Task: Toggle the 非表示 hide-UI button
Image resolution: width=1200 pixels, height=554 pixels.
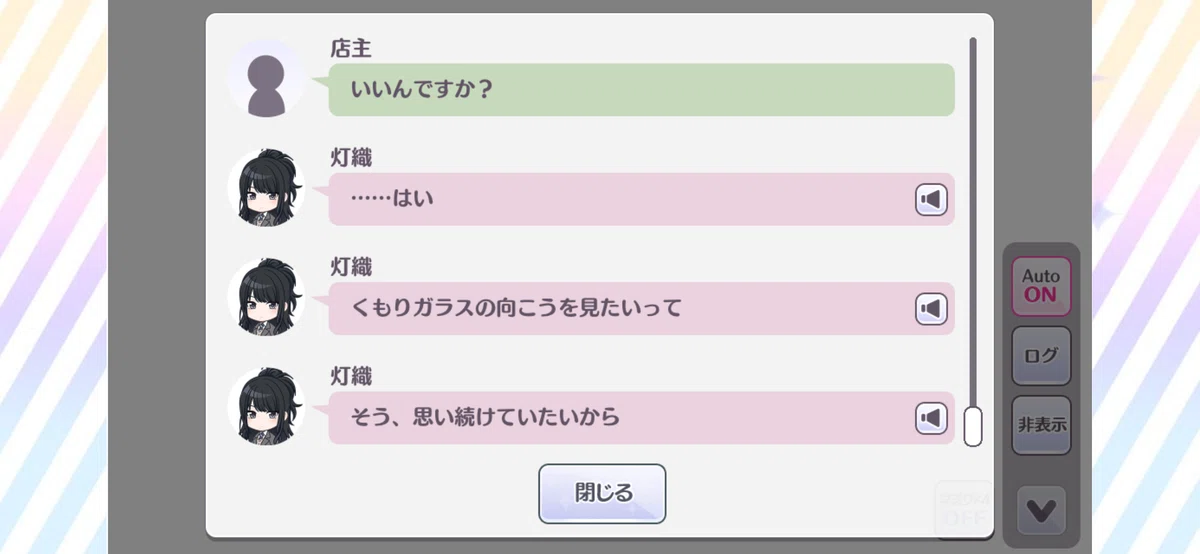Action: pyautogui.click(x=1041, y=425)
